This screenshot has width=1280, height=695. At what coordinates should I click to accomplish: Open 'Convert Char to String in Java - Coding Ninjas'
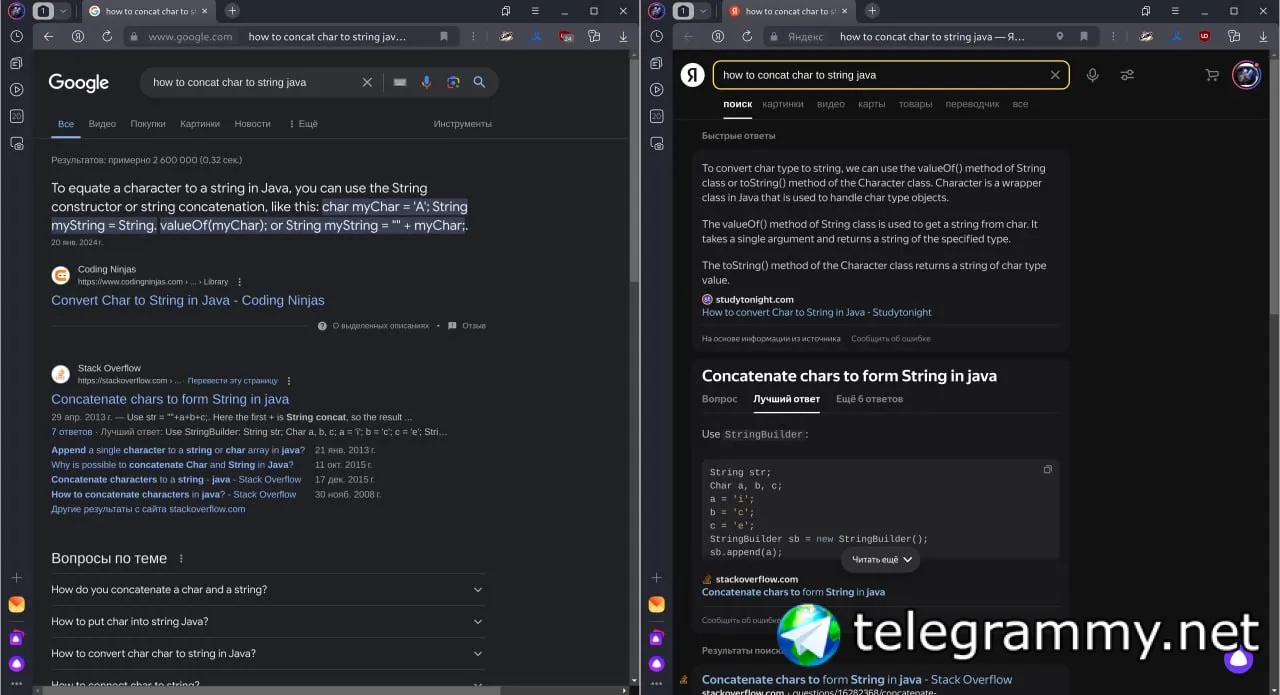pos(188,300)
